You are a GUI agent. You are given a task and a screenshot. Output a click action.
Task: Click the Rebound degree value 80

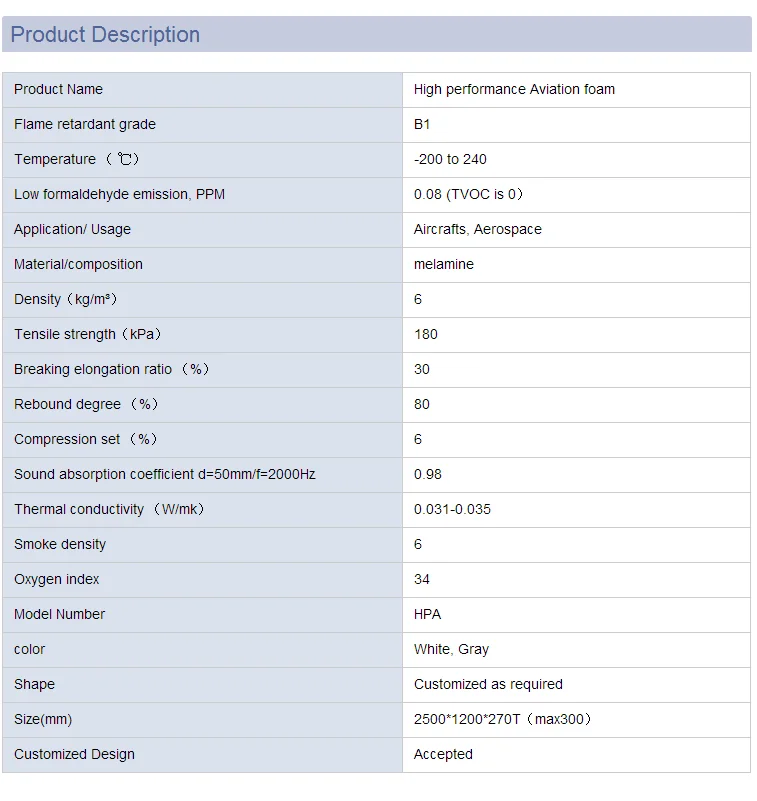[422, 404]
